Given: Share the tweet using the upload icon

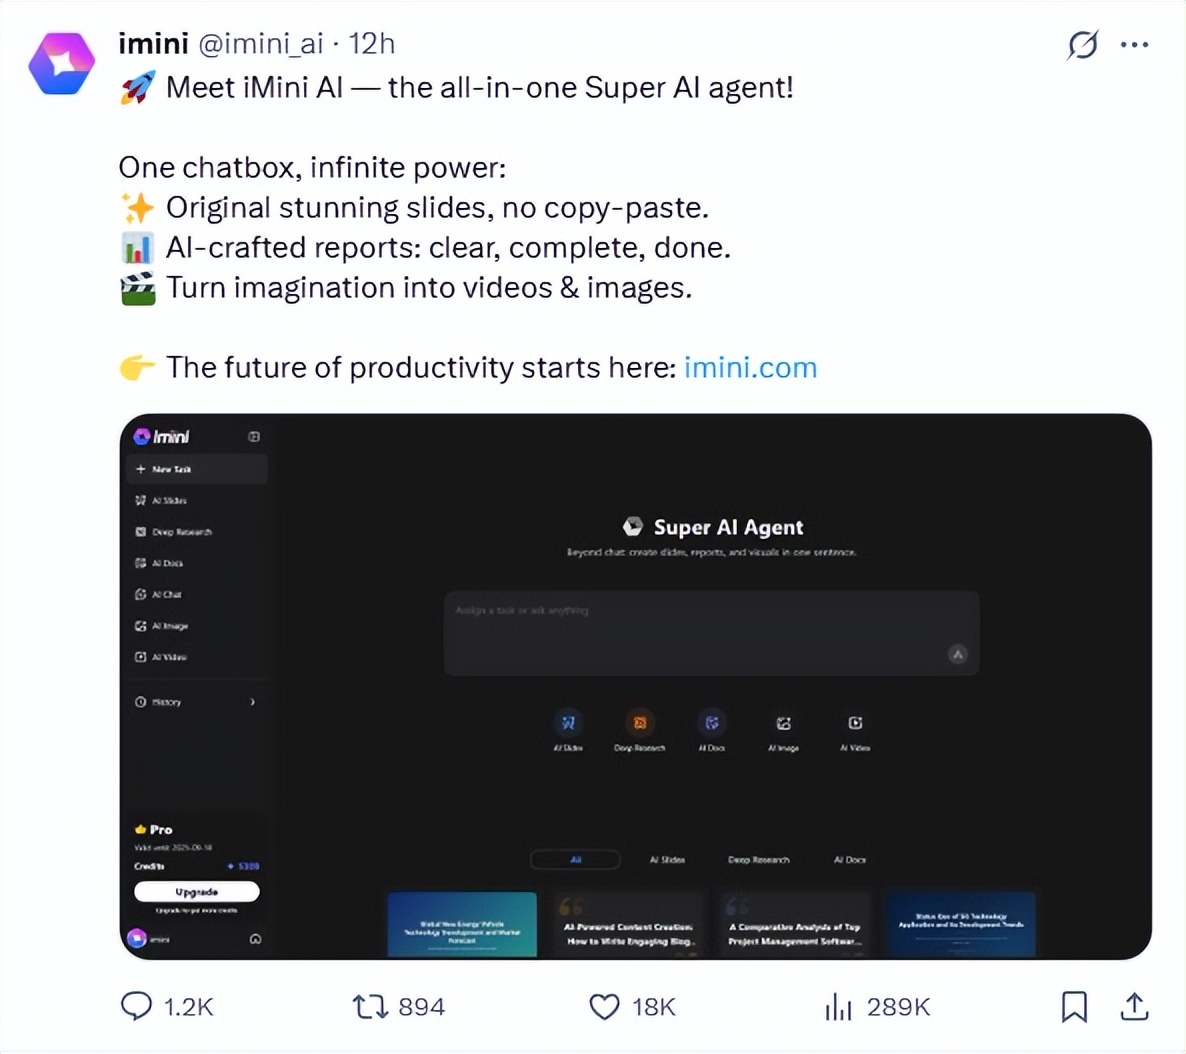Looking at the screenshot, I should (1134, 1006).
